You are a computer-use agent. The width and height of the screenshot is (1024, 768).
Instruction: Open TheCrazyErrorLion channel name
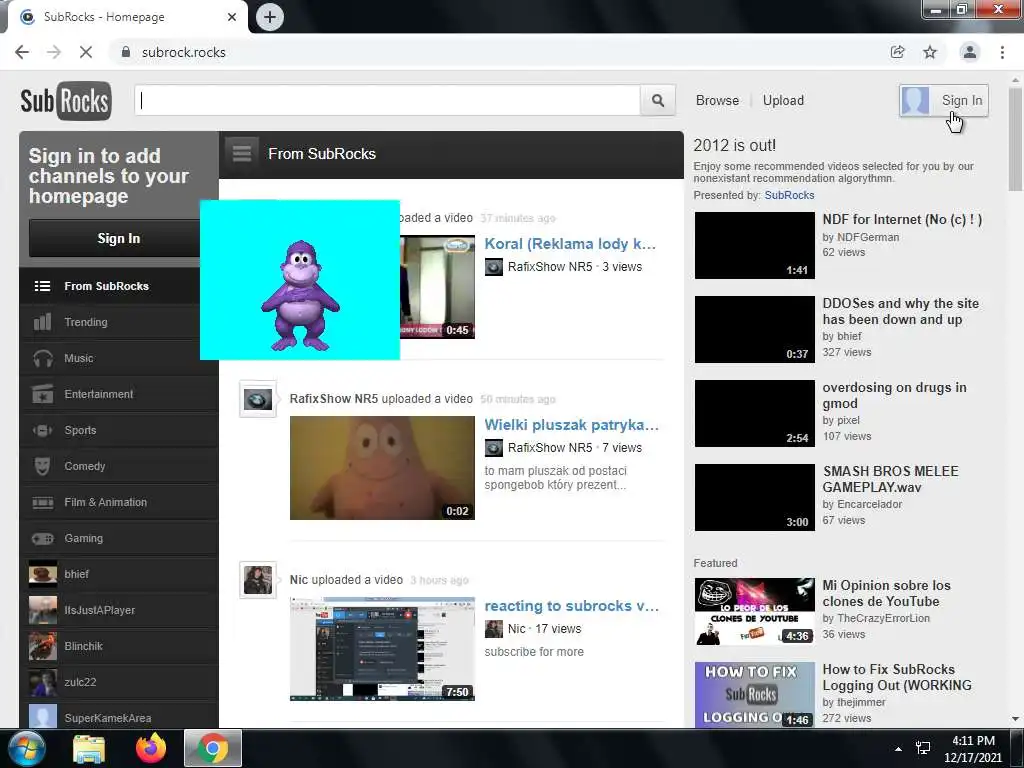(883, 618)
